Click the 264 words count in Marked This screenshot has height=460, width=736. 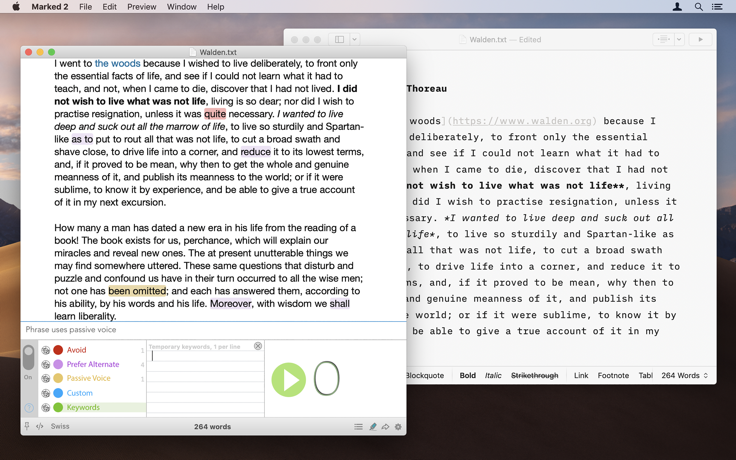tap(212, 427)
